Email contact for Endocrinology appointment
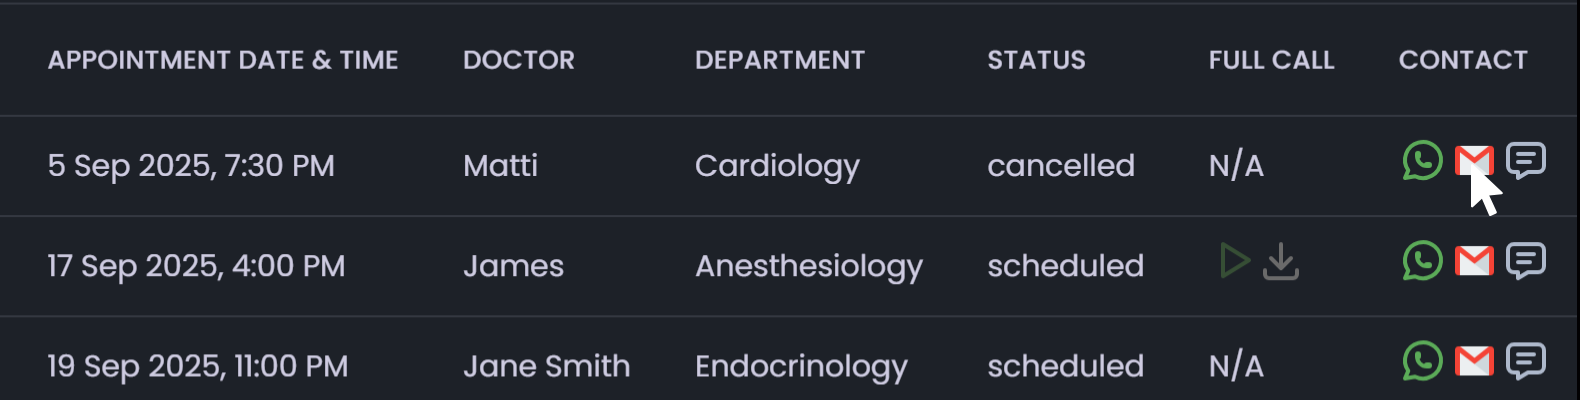This screenshot has height=400, width=1580. coord(1474,361)
